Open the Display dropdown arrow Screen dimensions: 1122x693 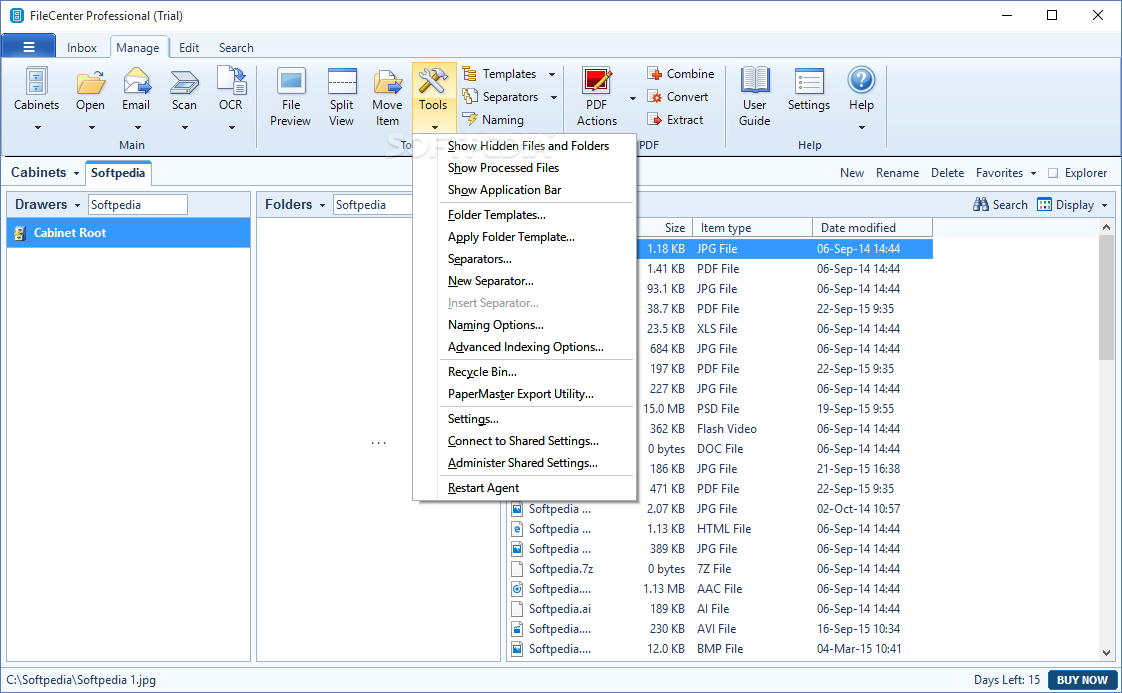(1104, 205)
